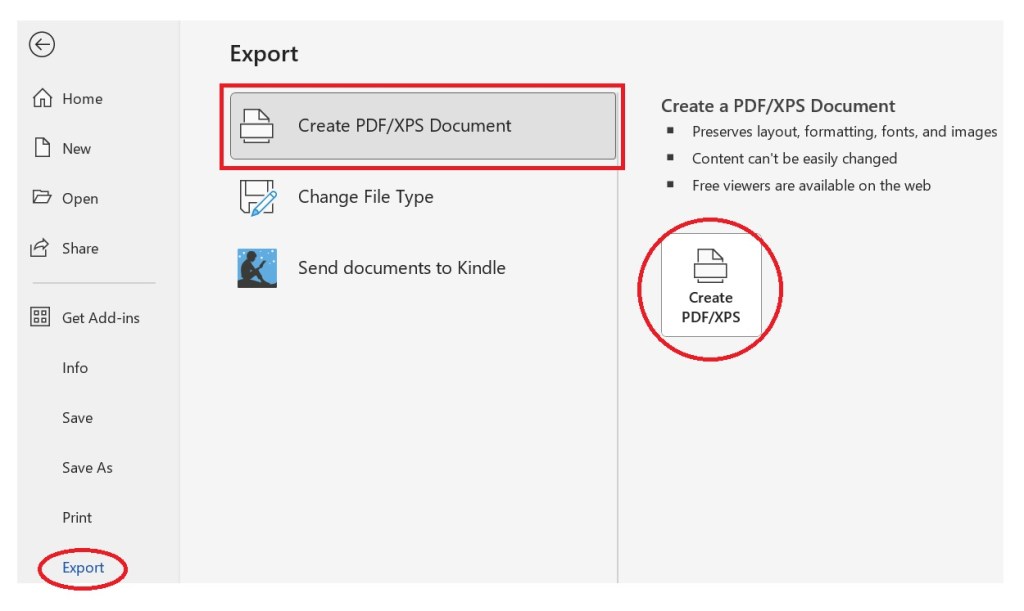Click the Share arrow icon
The width and height of the screenshot is (1024, 611).
click(x=41, y=248)
